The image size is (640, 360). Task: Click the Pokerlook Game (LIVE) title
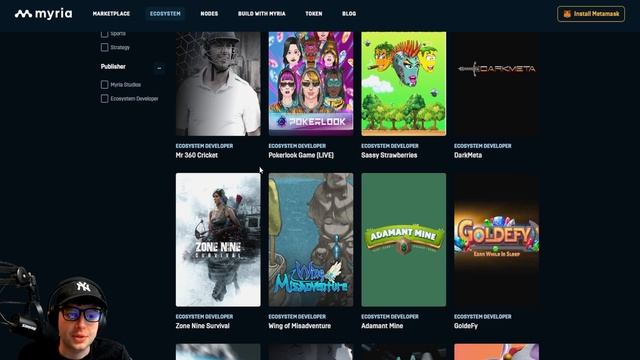tap(301, 155)
